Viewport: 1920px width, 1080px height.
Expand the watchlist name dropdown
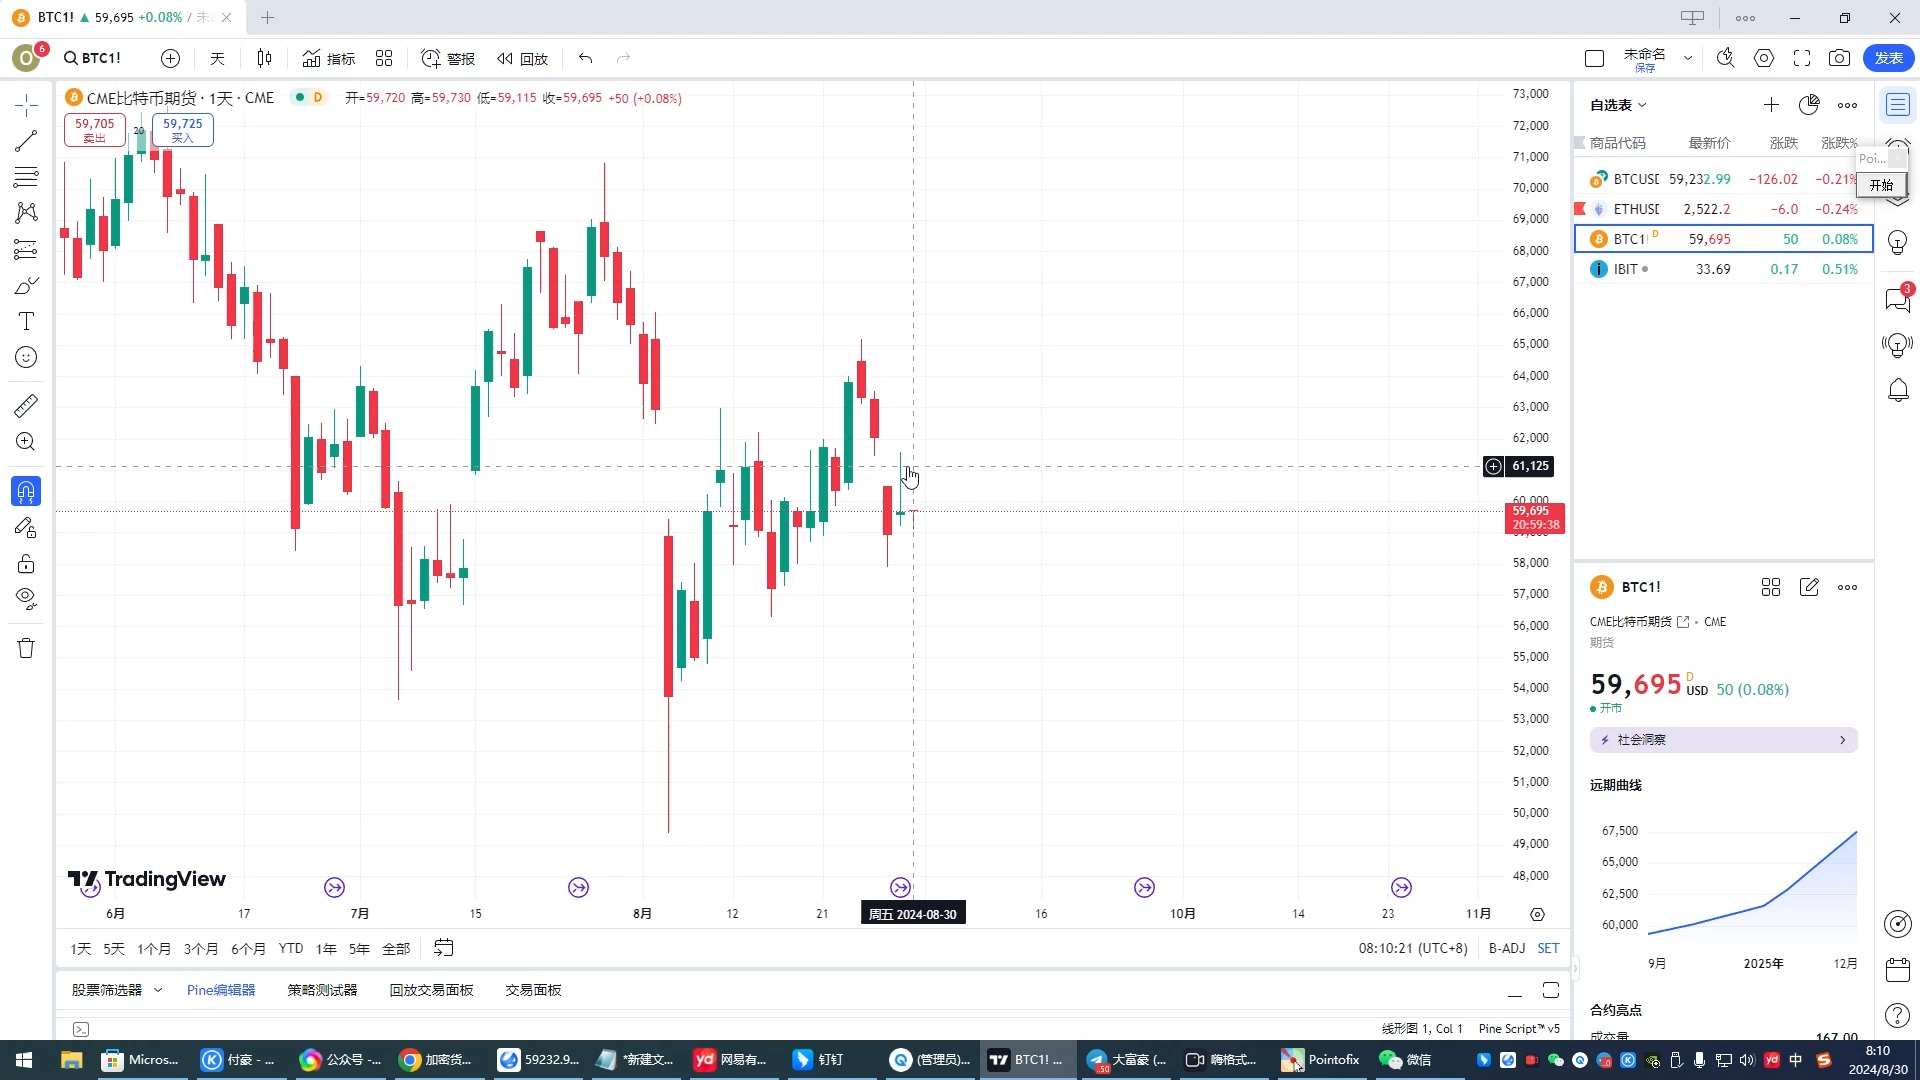pyautogui.click(x=1618, y=105)
